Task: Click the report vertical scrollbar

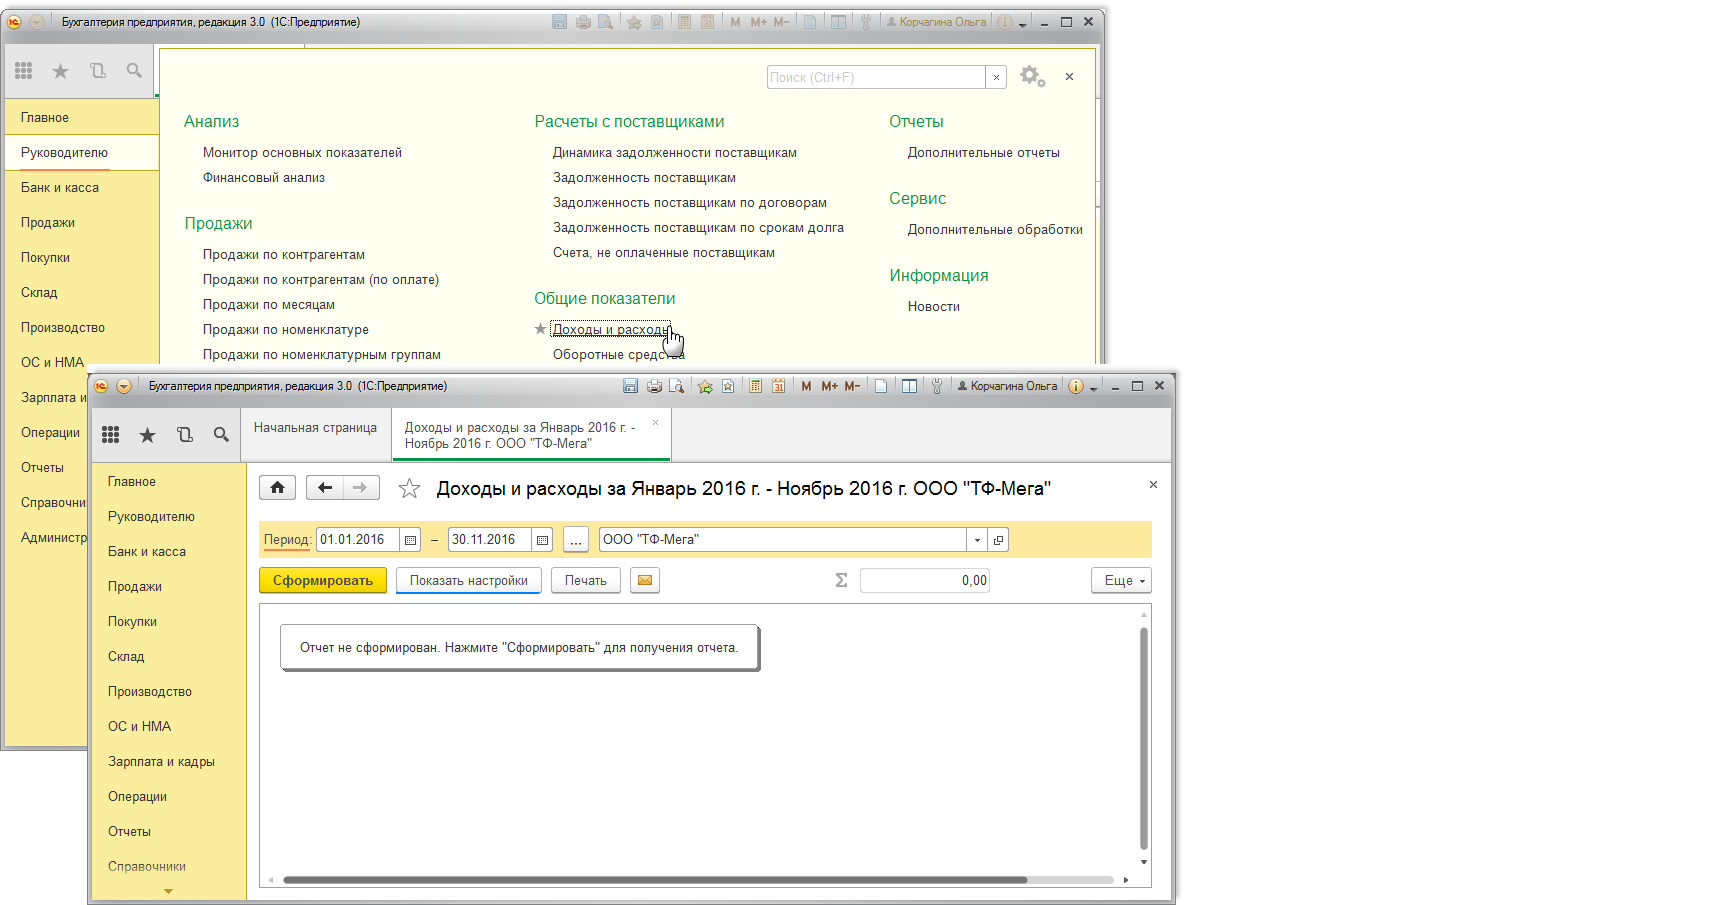Action: (x=1144, y=739)
